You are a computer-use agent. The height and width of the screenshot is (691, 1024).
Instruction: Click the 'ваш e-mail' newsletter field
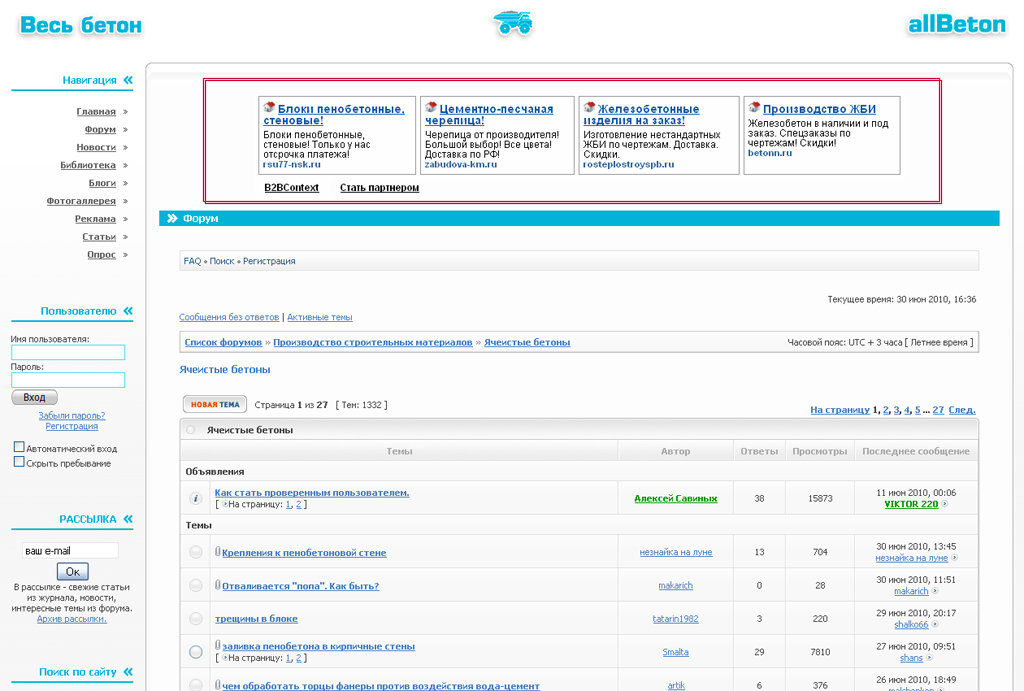(x=70, y=551)
